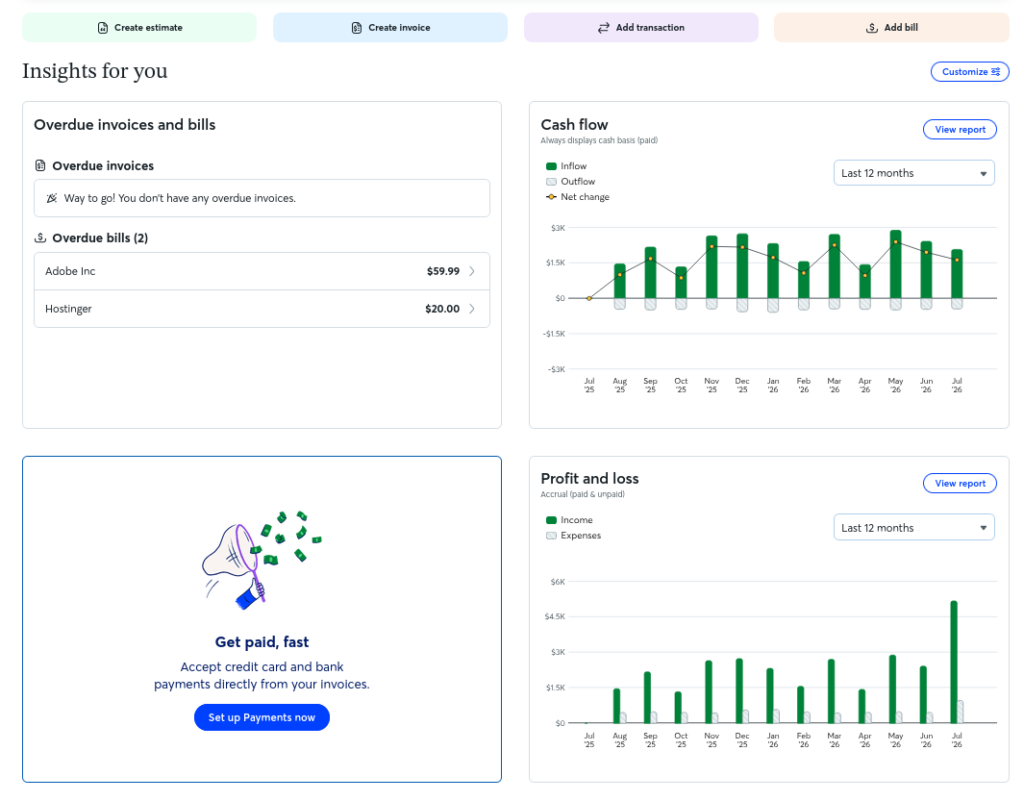This screenshot has width=1024, height=801.
Task: Click the Add transaction button
Action: click(641, 27)
